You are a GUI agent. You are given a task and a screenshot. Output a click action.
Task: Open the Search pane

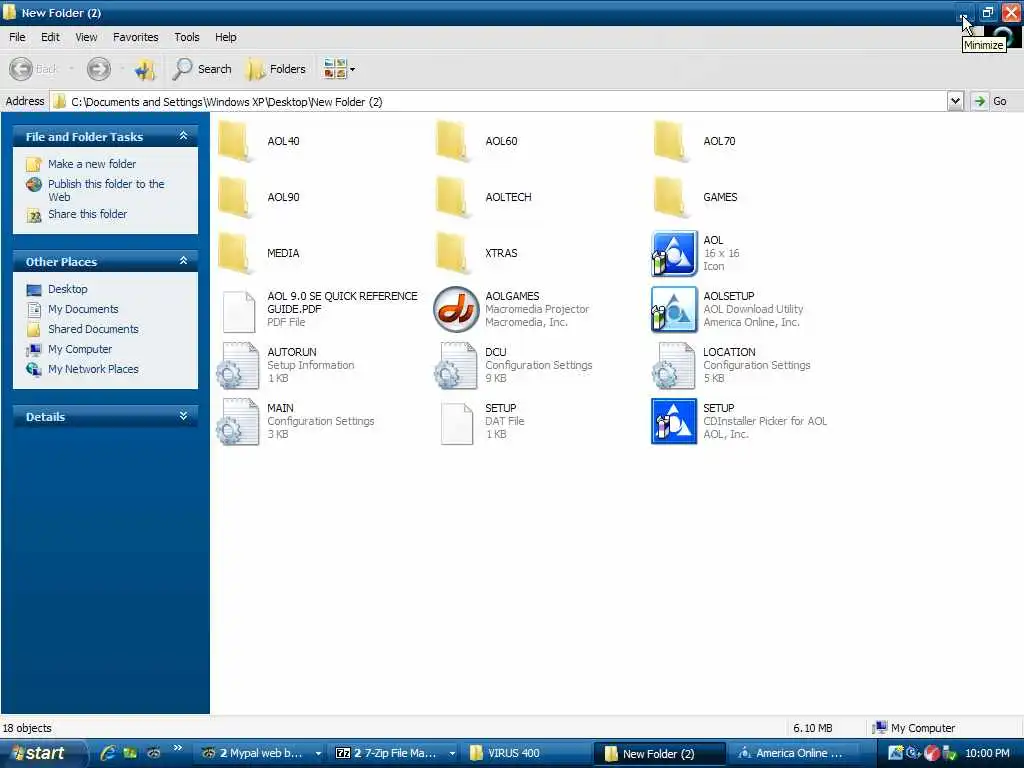click(202, 69)
